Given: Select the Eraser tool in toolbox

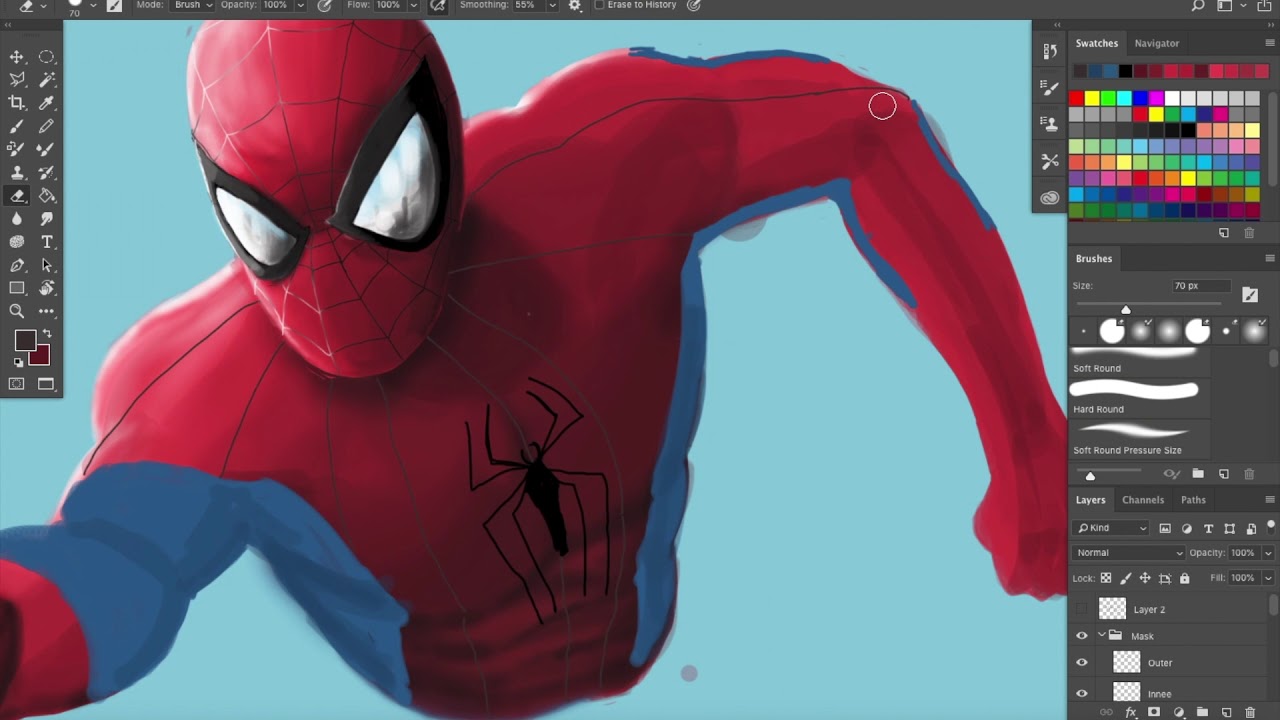Looking at the screenshot, I should 17,196.
